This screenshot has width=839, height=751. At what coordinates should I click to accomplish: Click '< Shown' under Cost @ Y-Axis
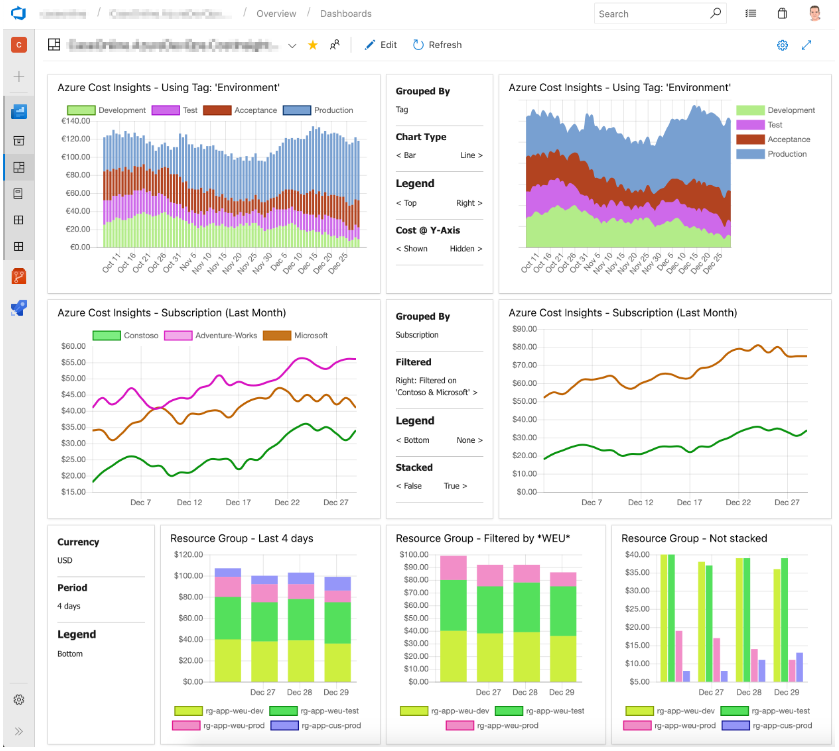(411, 249)
